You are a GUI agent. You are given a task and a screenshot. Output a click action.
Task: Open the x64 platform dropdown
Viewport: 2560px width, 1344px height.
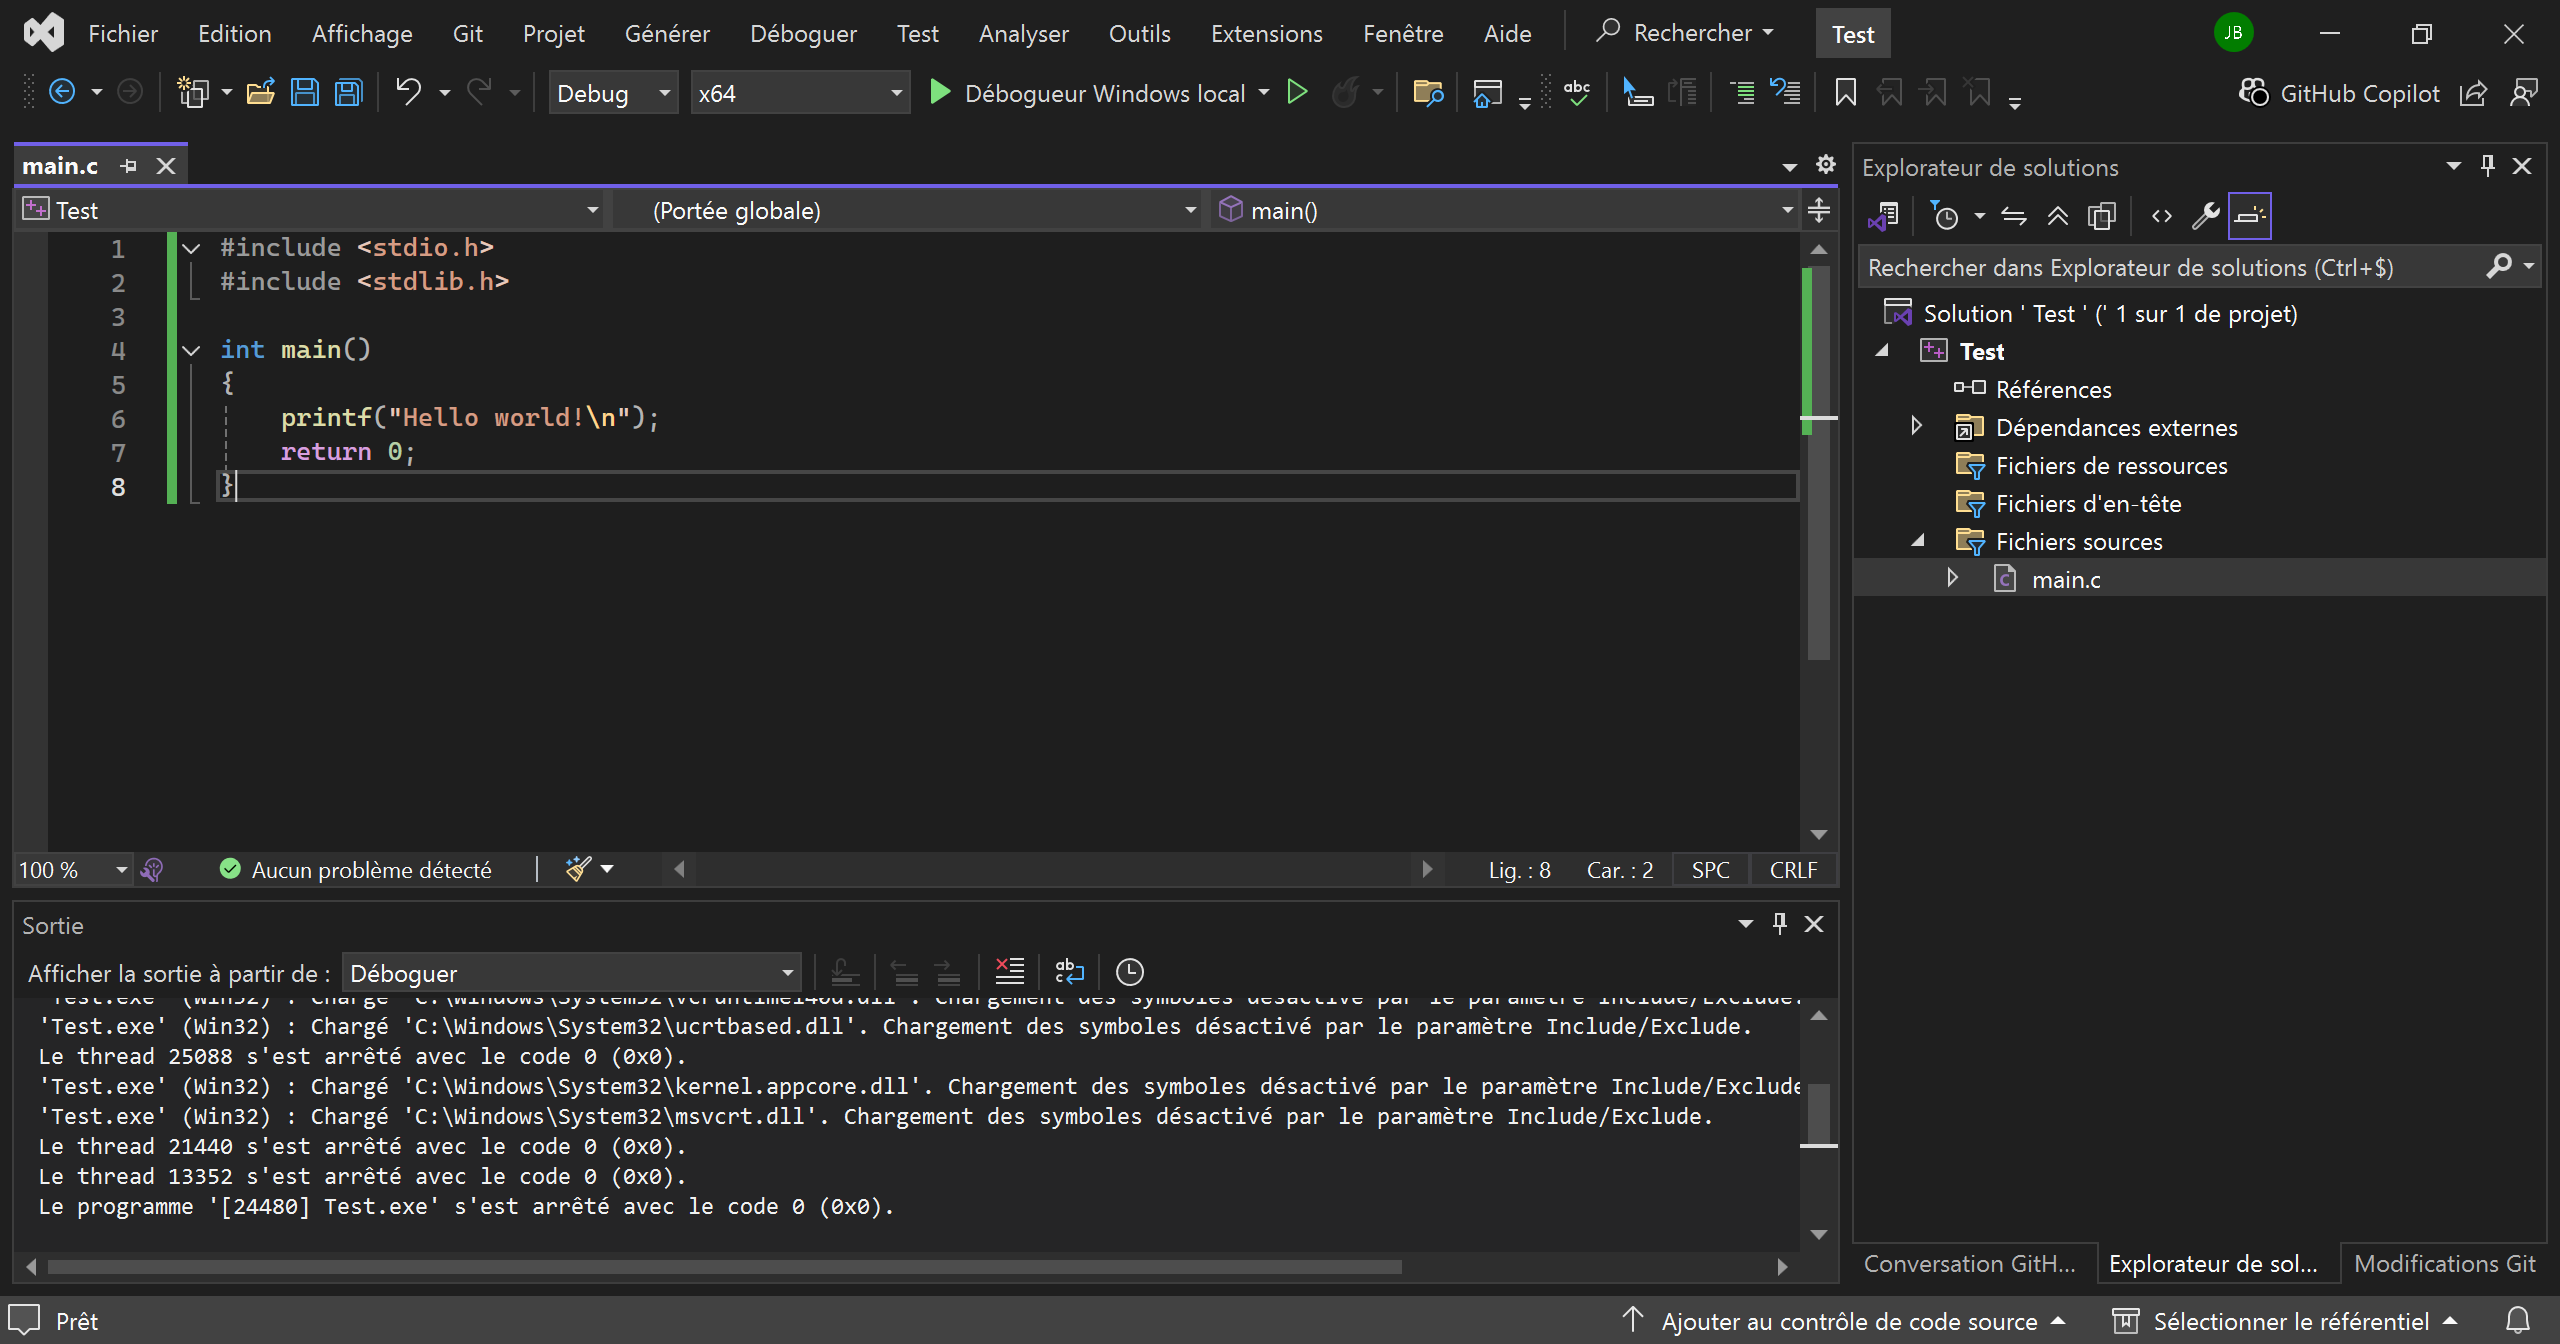coord(800,93)
